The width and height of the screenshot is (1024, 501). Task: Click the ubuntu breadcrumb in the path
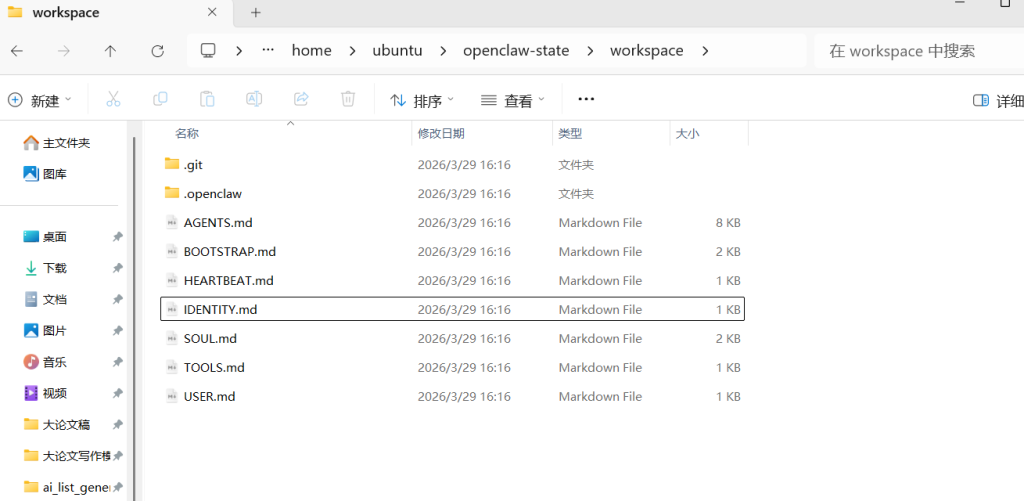coord(397,51)
